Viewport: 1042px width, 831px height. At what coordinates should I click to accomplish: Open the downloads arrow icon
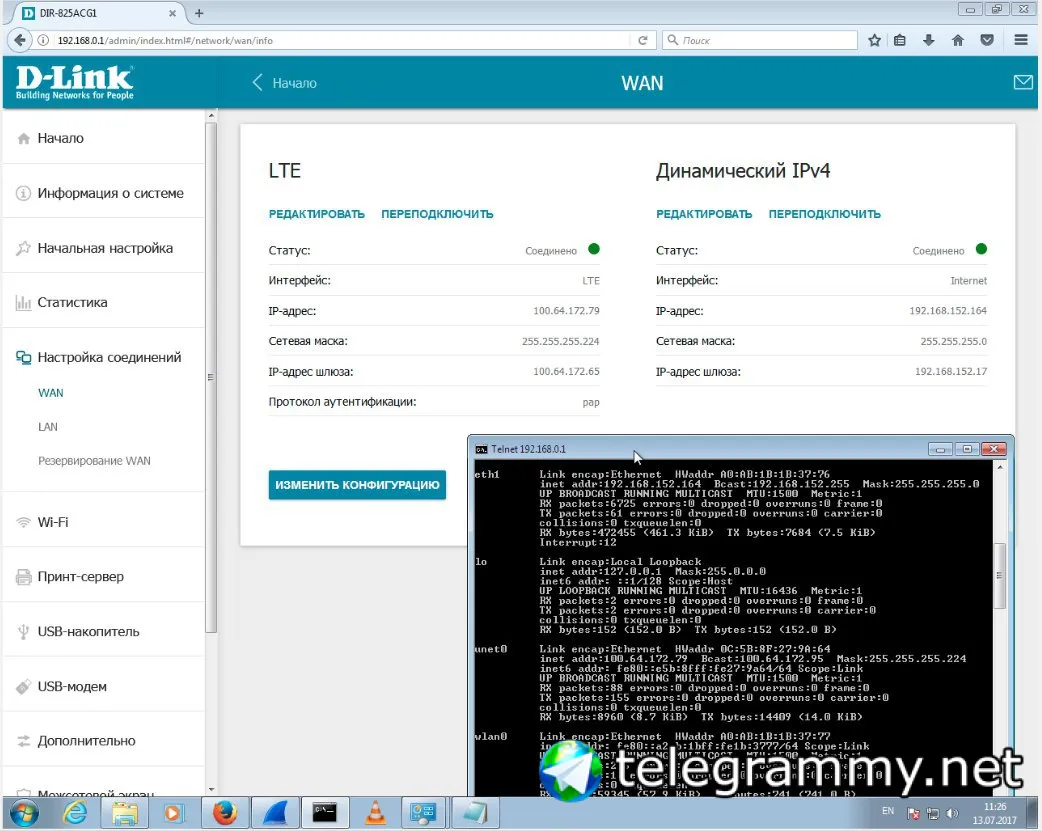tap(928, 40)
